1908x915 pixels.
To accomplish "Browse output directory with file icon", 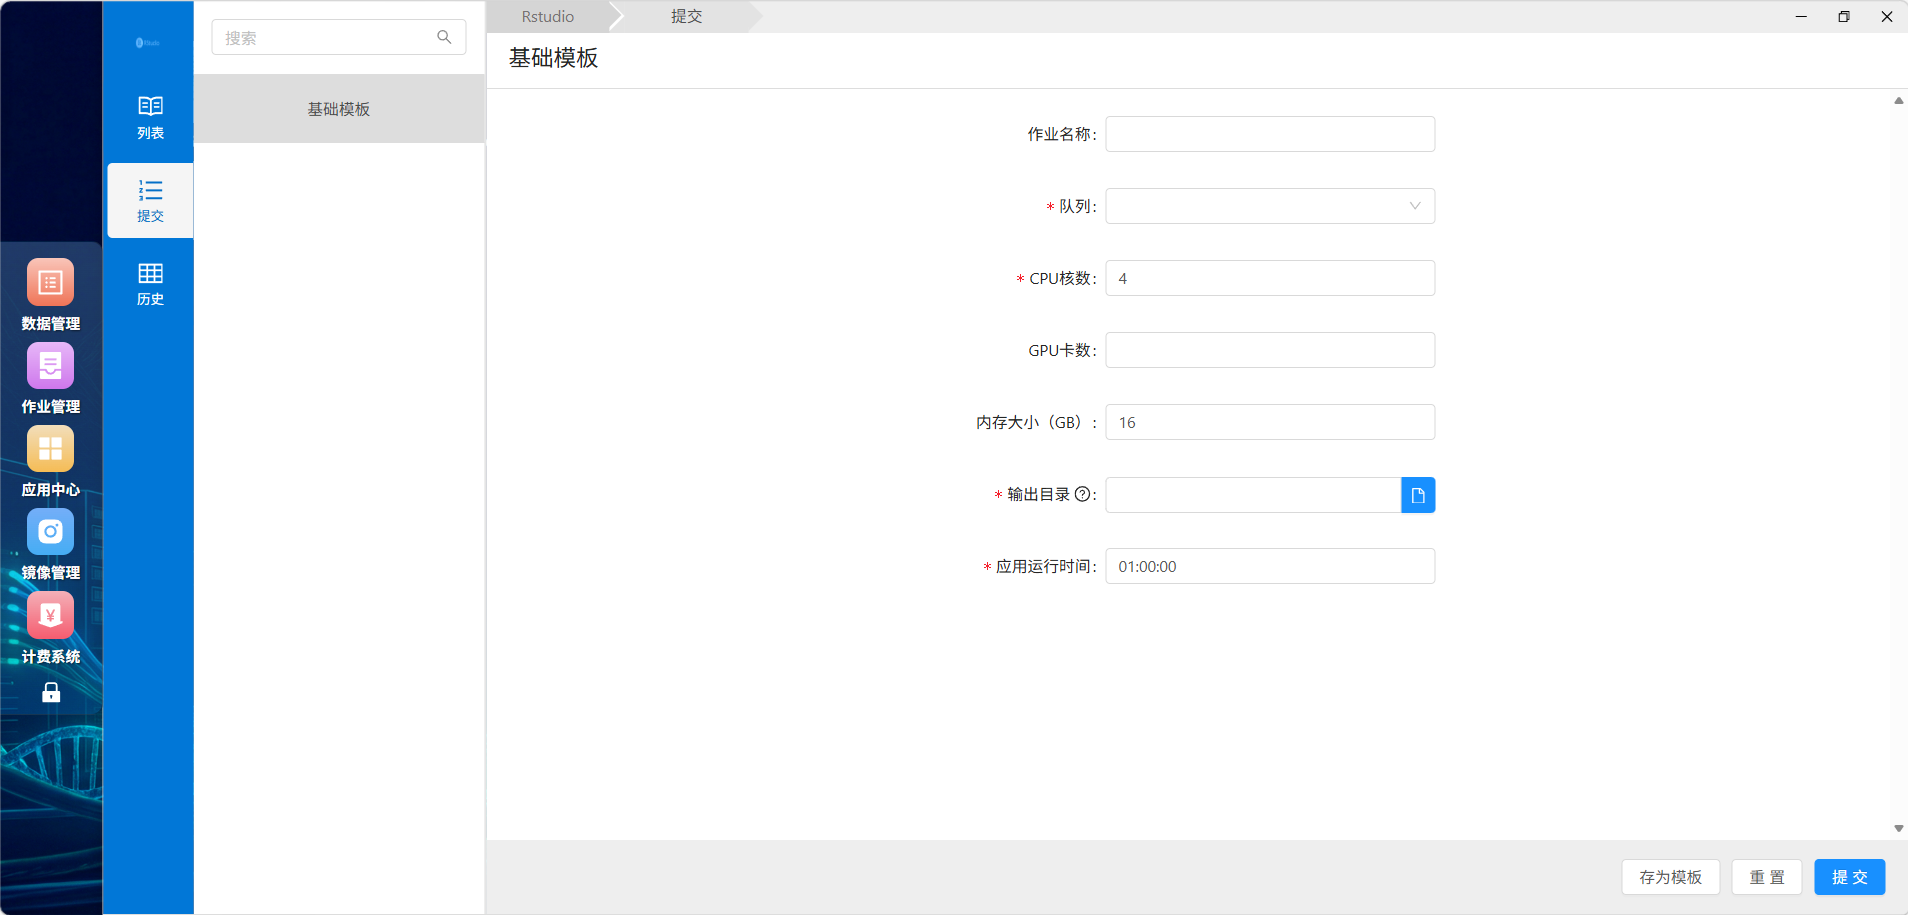I will 1418,495.
